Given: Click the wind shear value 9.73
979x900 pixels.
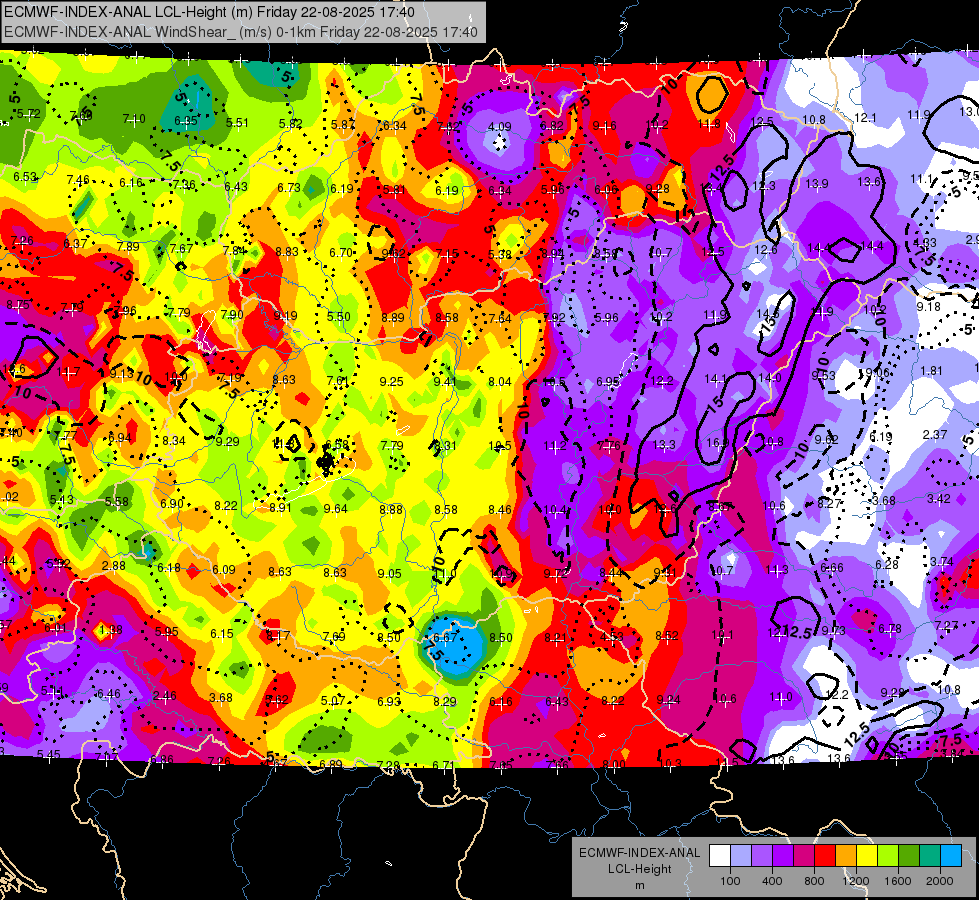Looking at the screenshot, I should pyautogui.click(x=834, y=631).
